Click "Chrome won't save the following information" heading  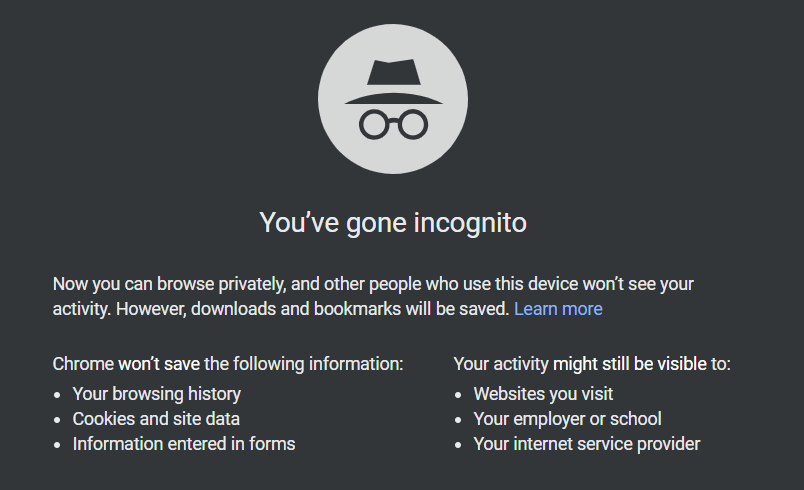[228, 364]
